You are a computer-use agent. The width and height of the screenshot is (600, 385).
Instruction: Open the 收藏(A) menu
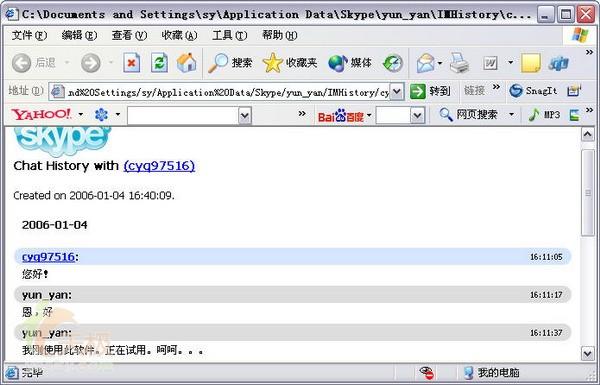179,36
